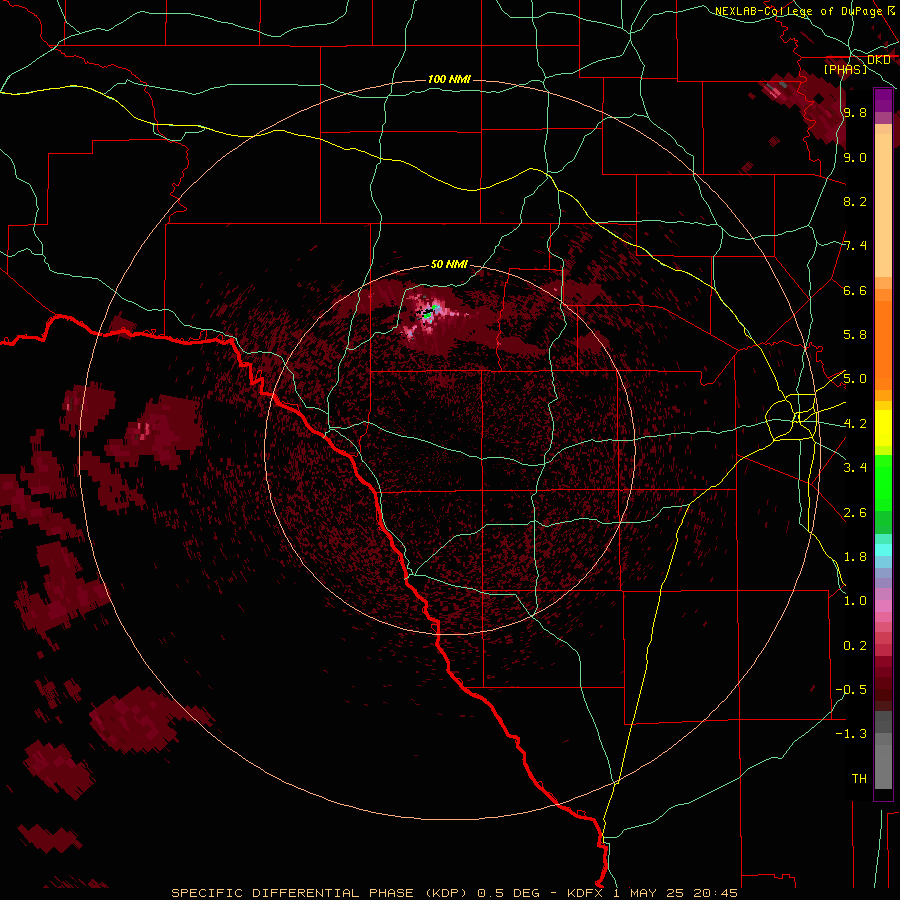The width and height of the screenshot is (900, 900).
Task: Click the TH threshold label on color scale
Action: (x=859, y=779)
